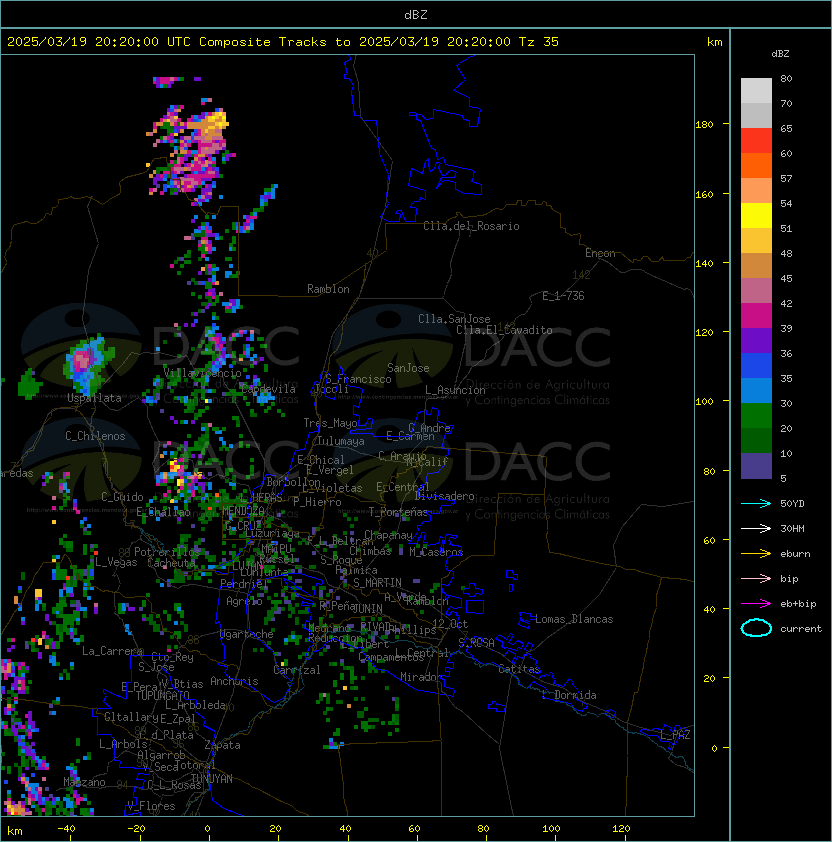Click the 'C_Guido' map label

[x=122, y=497]
